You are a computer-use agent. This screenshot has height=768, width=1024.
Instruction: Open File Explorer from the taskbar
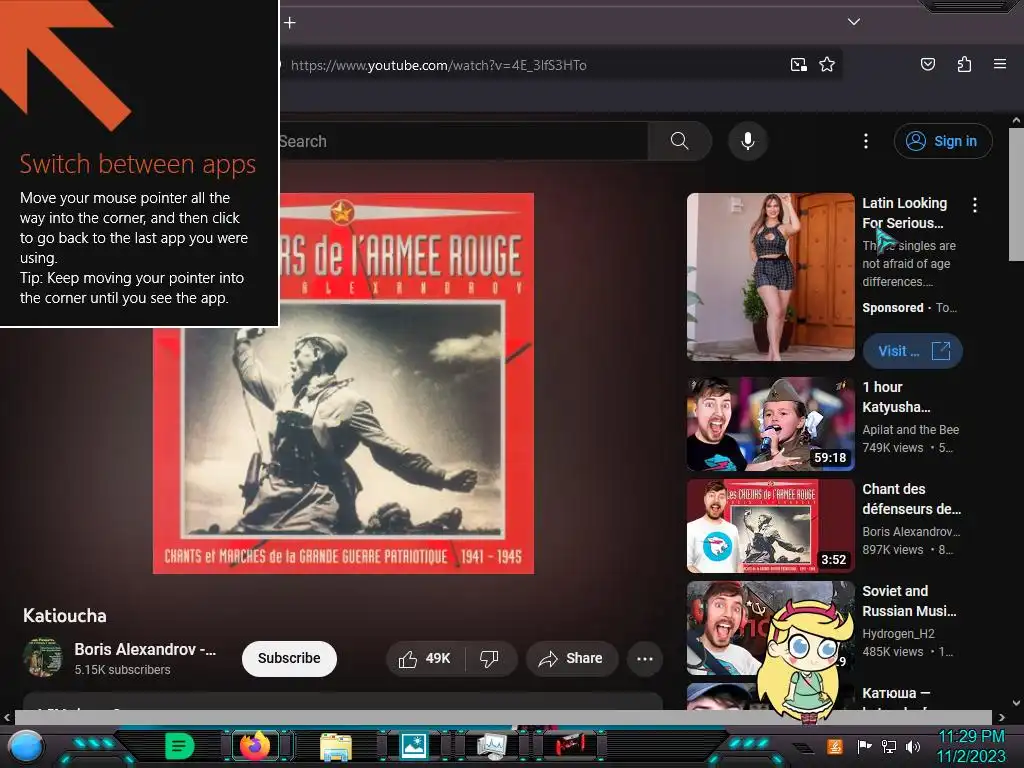336,746
